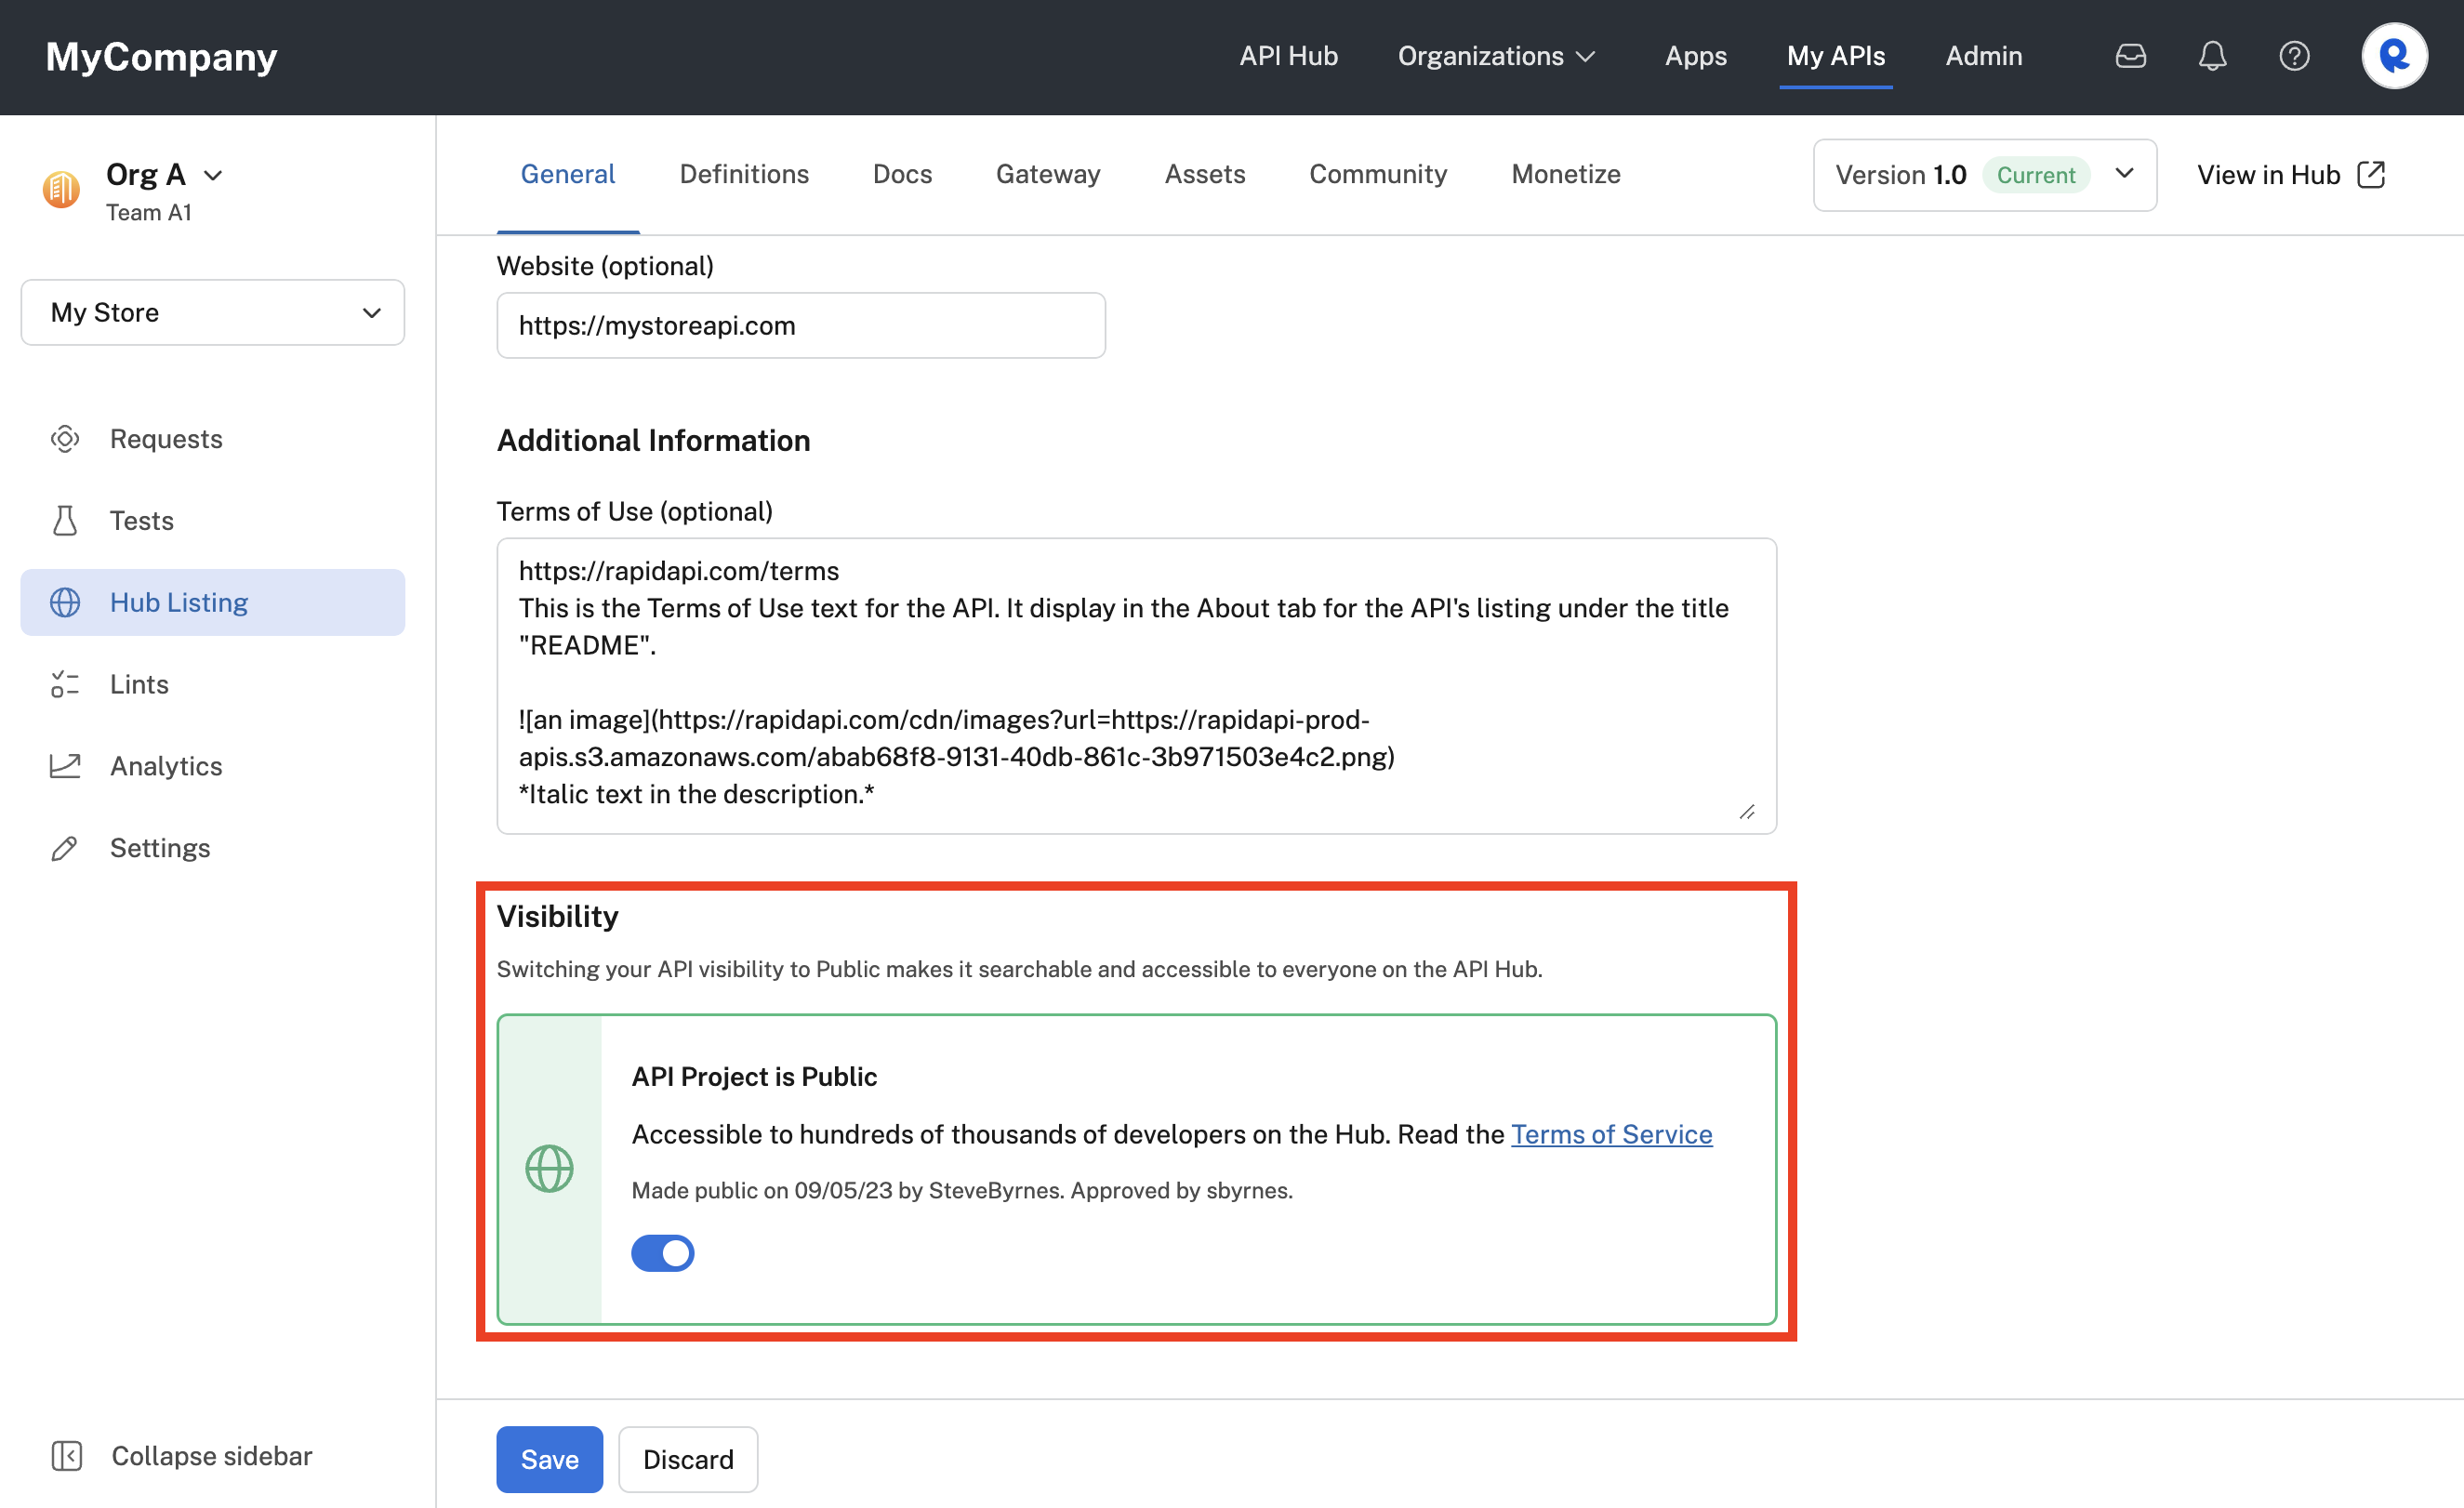2464x1508 pixels.
Task: Open the Terms of Service link
Action: [x=1611, y=1134]
